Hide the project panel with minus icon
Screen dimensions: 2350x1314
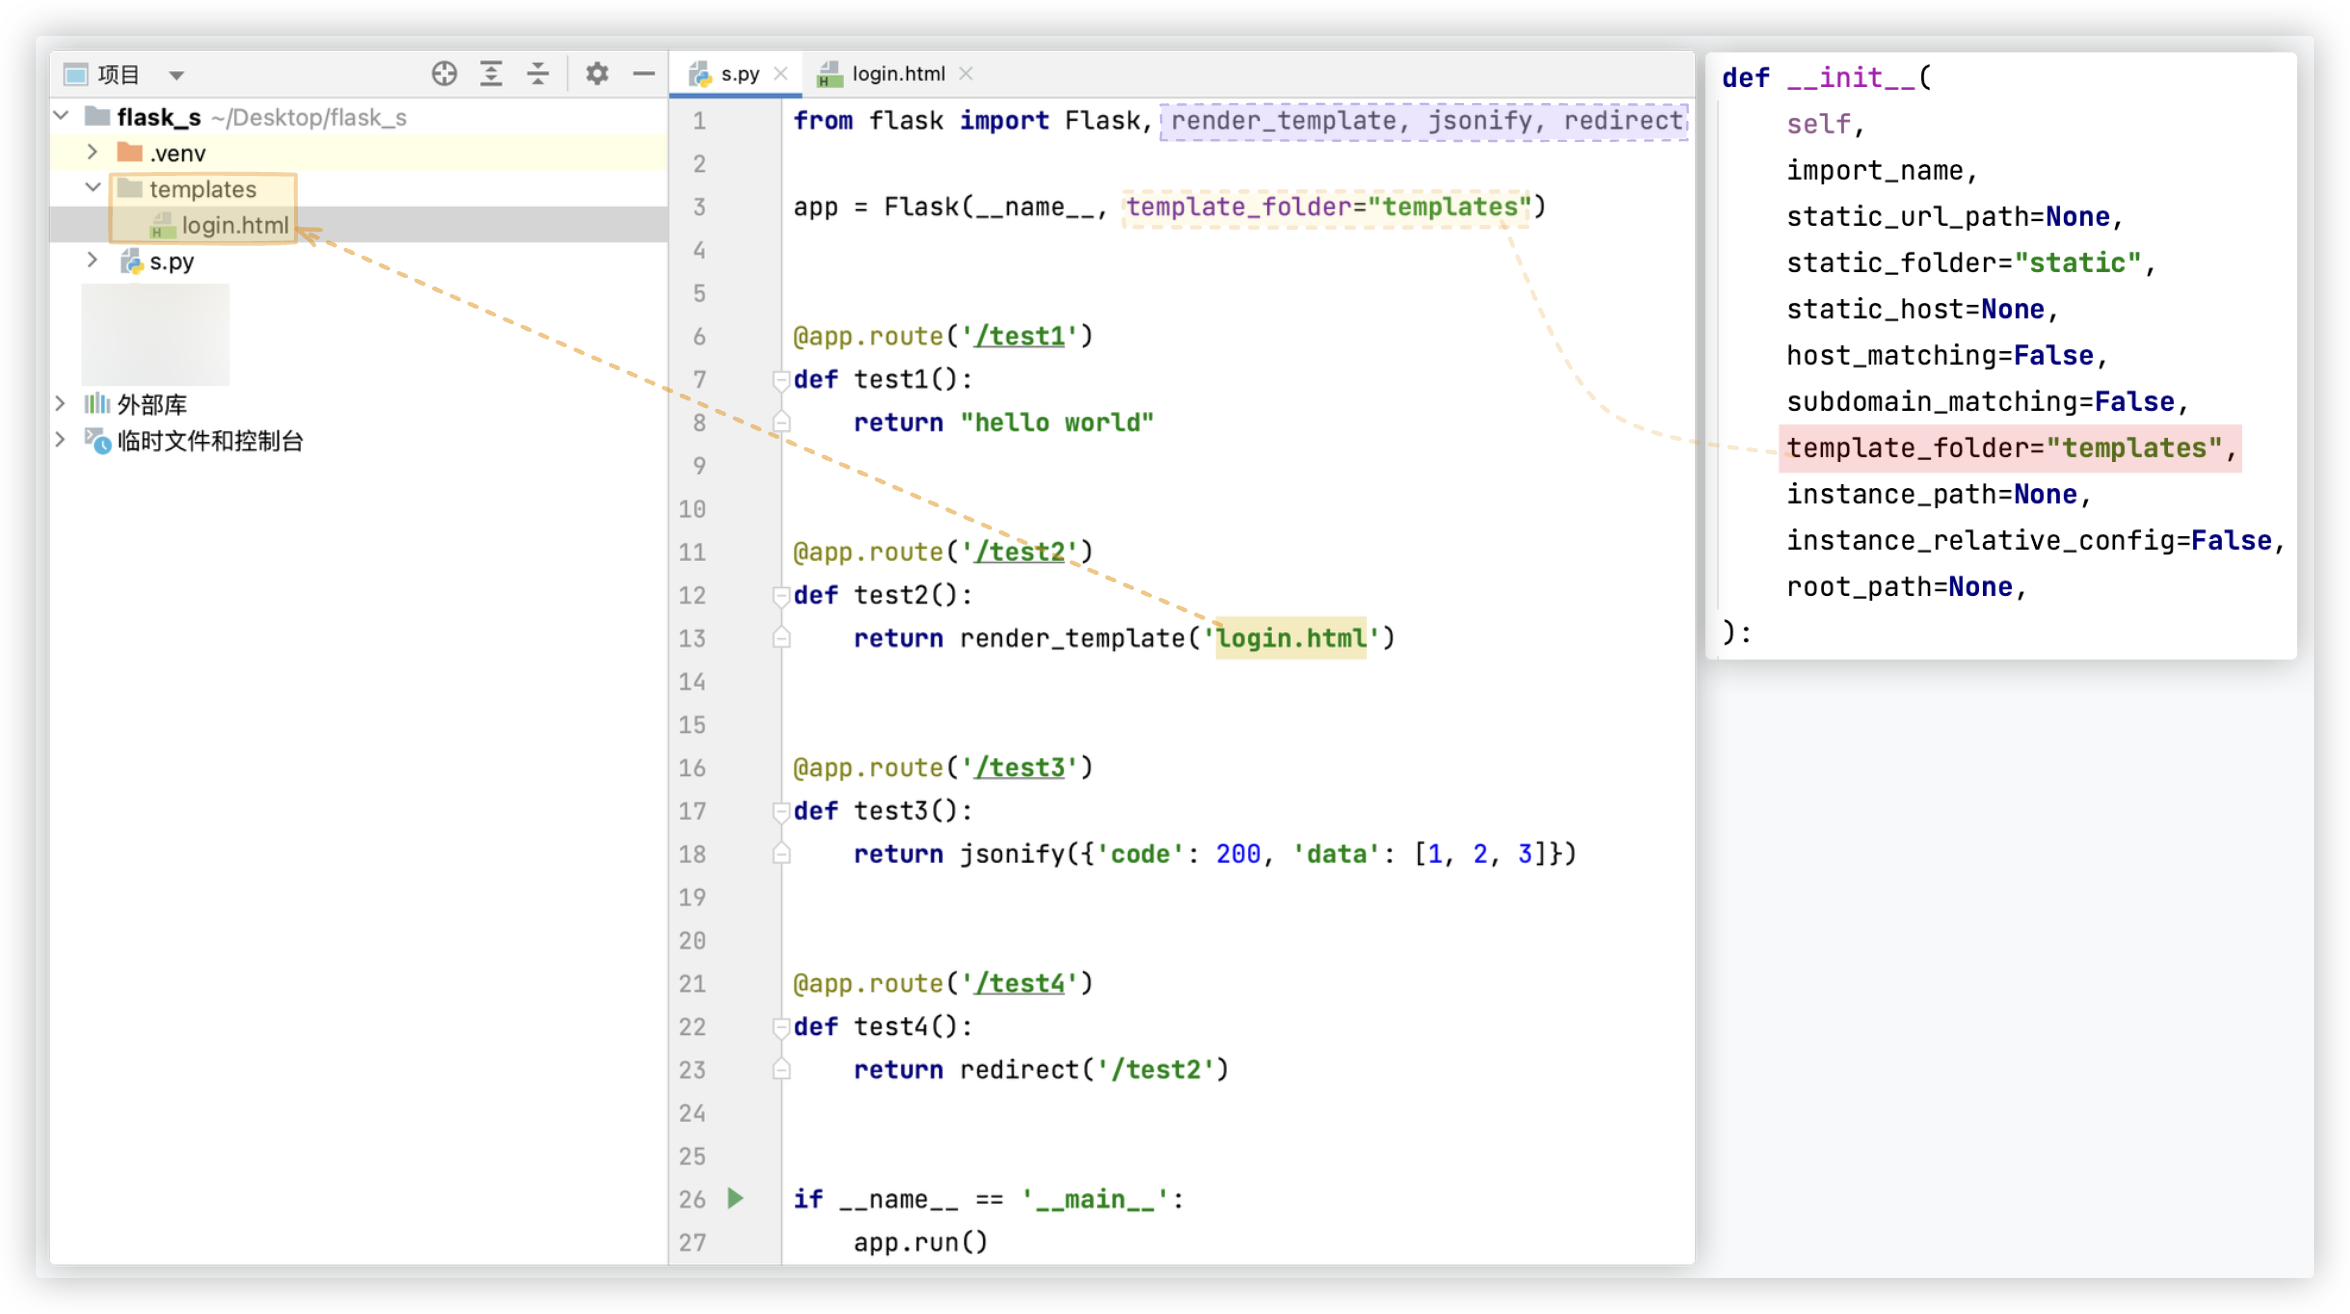tap(644, 74)
